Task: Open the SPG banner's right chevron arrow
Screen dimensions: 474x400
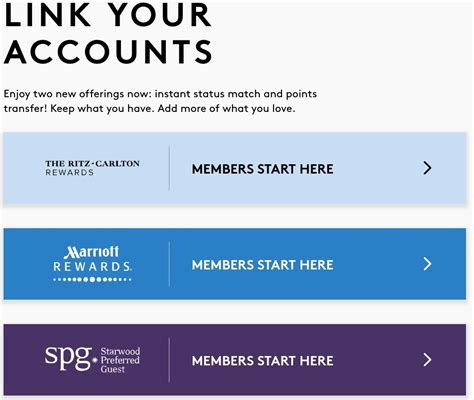Action: coord(427,360)
